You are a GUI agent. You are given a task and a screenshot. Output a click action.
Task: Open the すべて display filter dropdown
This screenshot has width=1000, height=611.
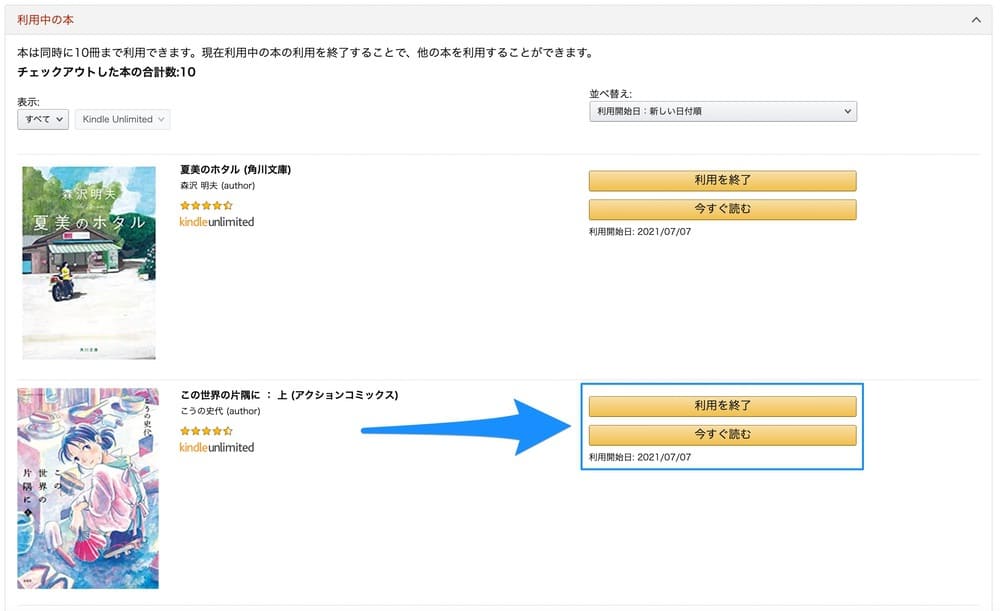[x=43, y=120]
